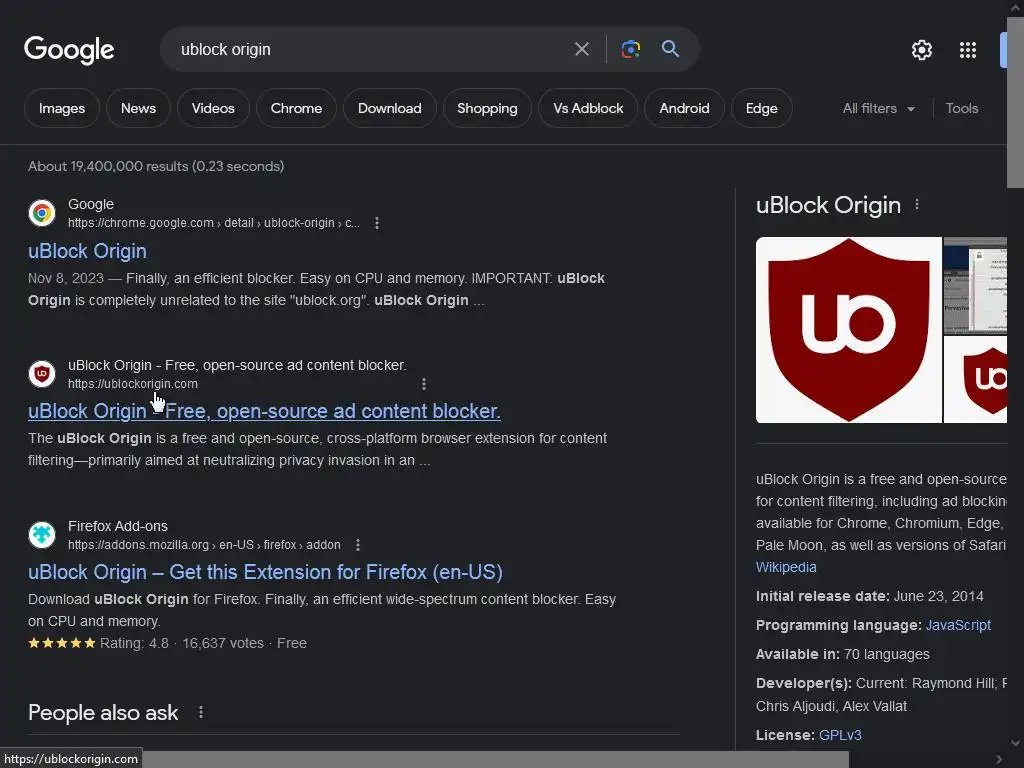Select the Android filter chip
The image size is (1024, 768).
coord(684,108)
